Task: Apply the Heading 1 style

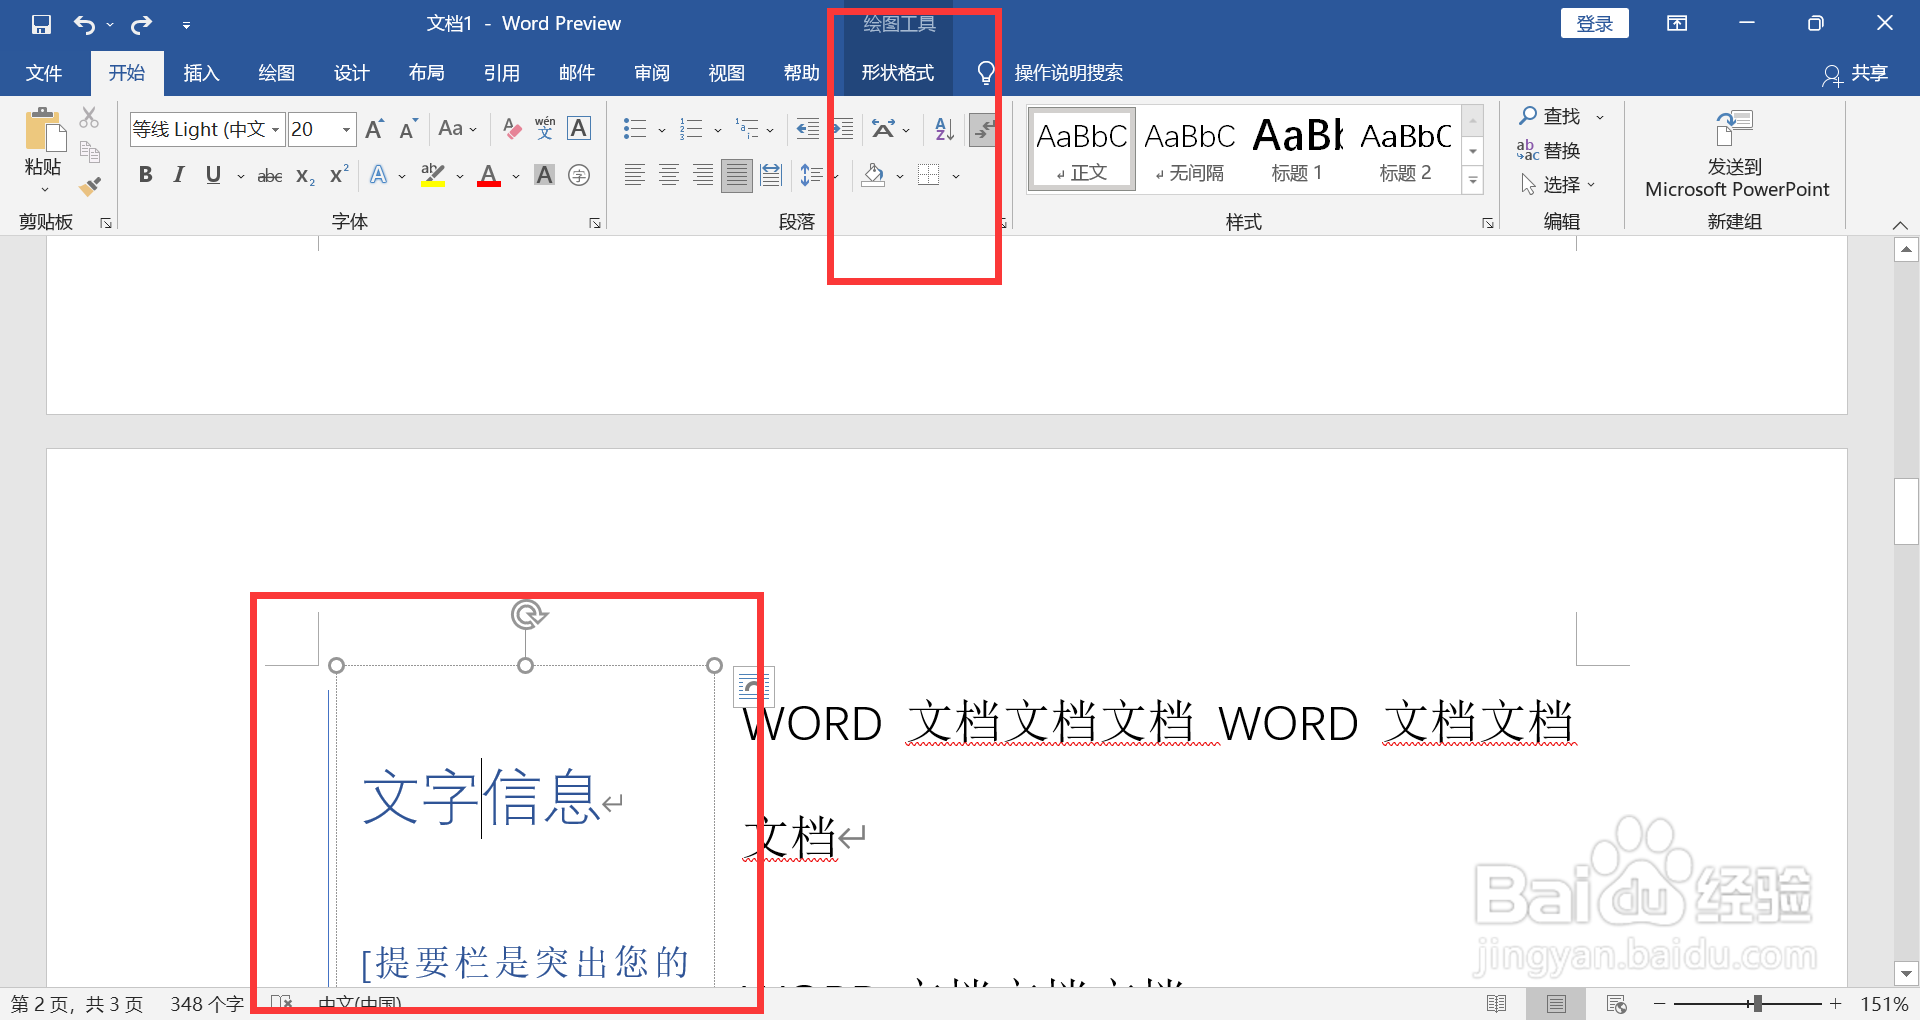Action: [x=1297, y=150]
